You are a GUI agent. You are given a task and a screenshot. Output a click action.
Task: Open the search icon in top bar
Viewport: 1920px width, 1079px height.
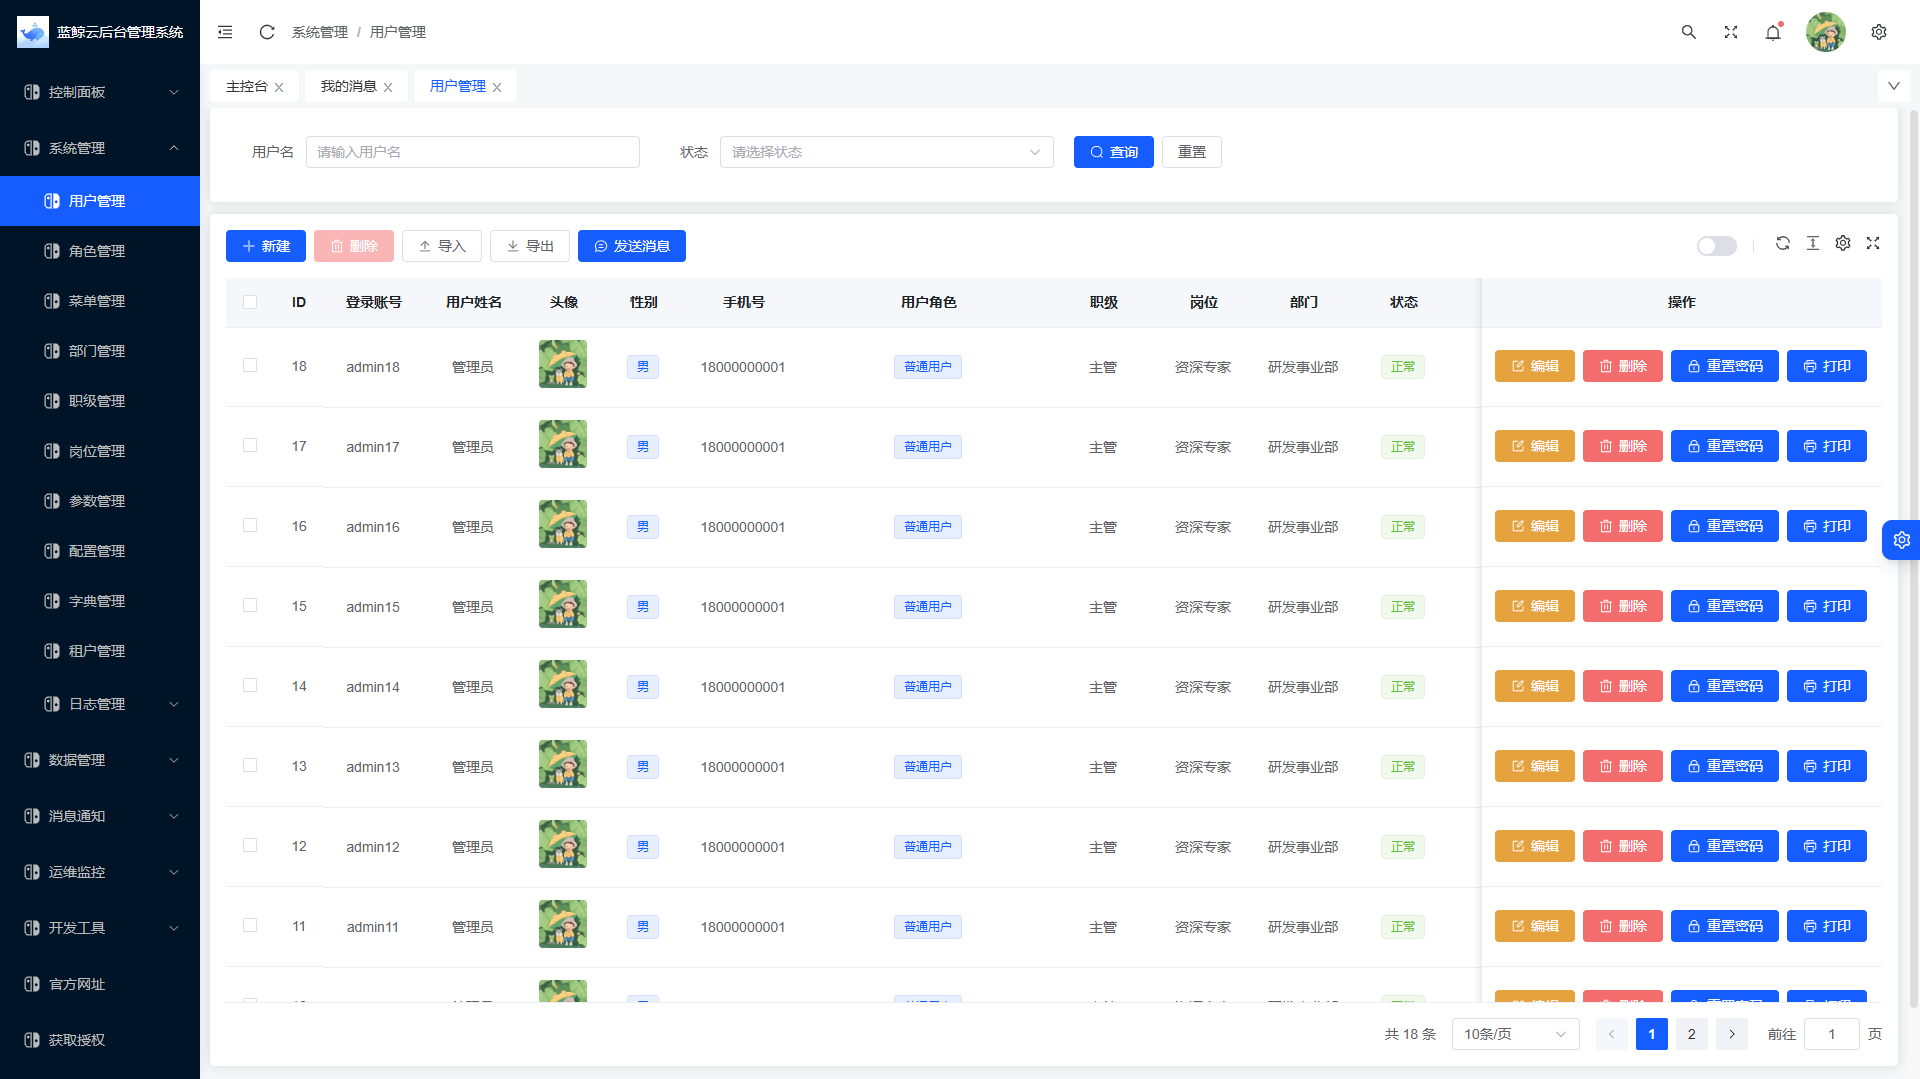[1688, 32]
